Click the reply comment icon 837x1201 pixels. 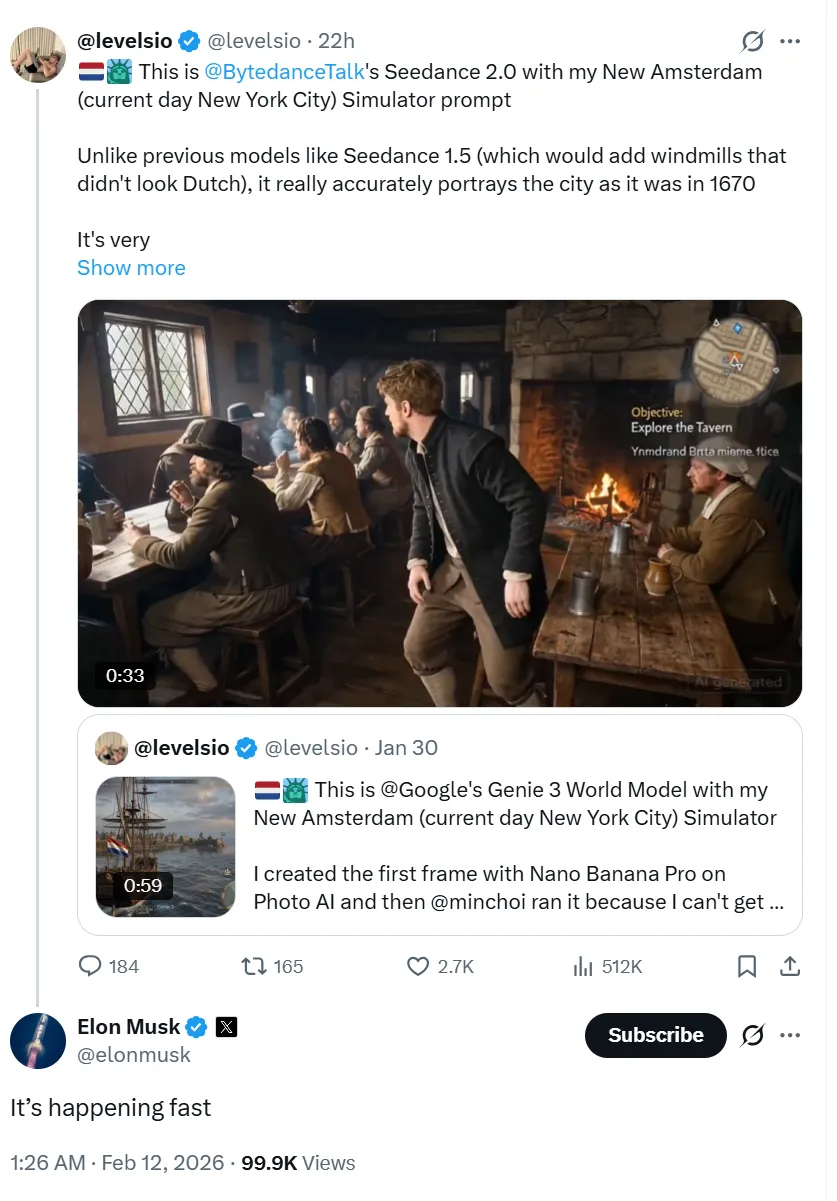(x=91, y=966)
